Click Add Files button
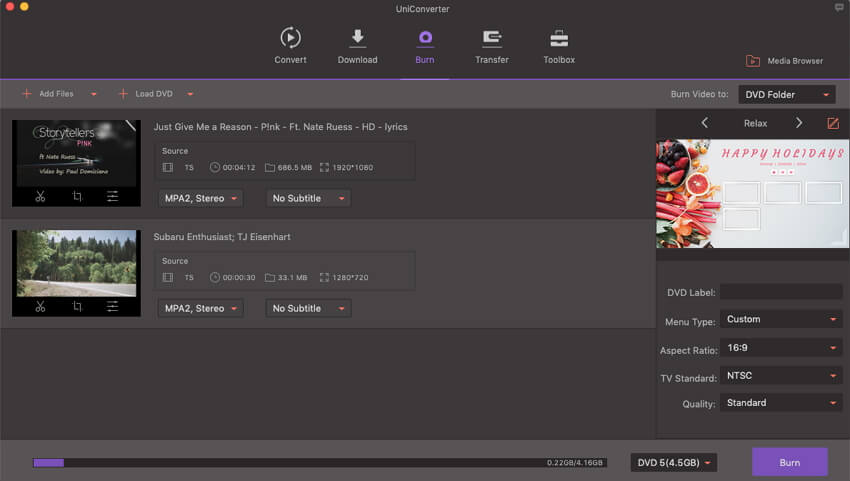The width and height of the screenshot is (850, 481). click(x=48, y=94)
